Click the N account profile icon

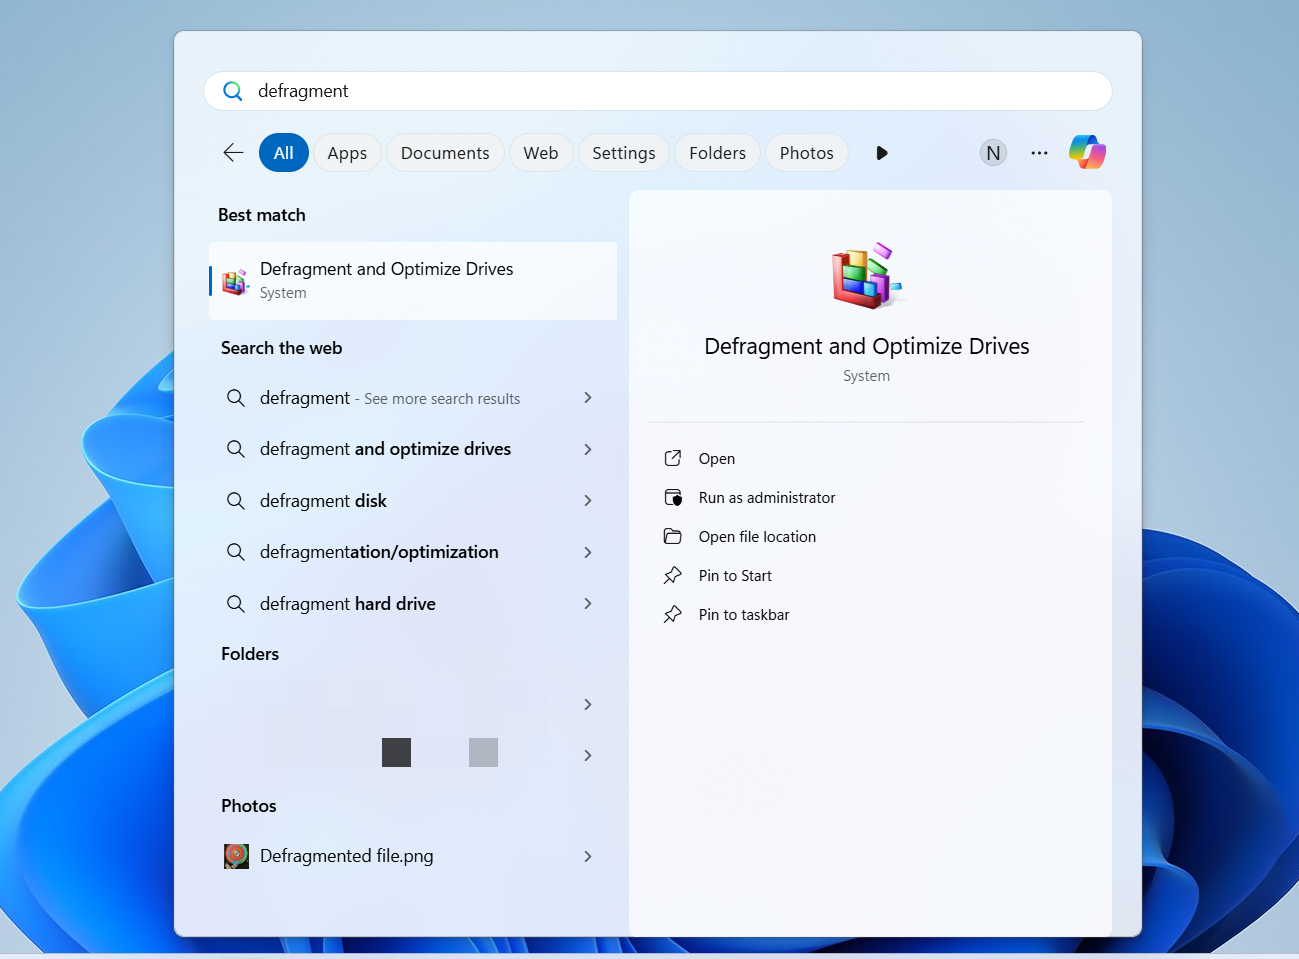(x=993, y=152)
